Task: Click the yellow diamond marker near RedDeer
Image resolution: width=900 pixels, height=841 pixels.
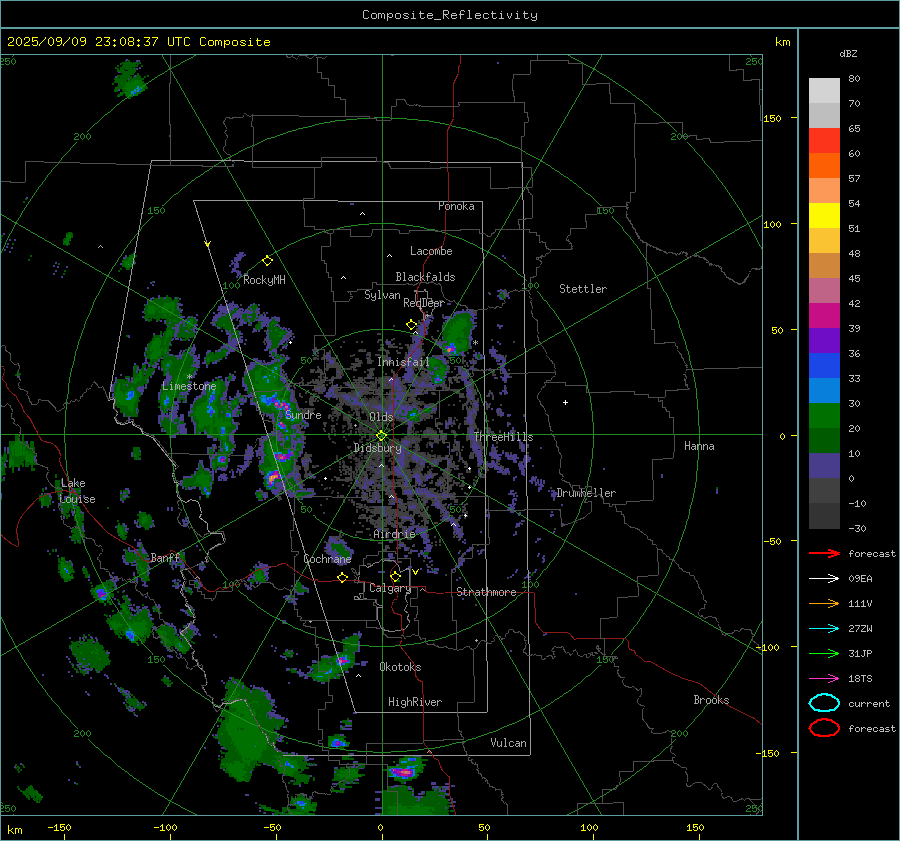Action: (x=411, y=325)
